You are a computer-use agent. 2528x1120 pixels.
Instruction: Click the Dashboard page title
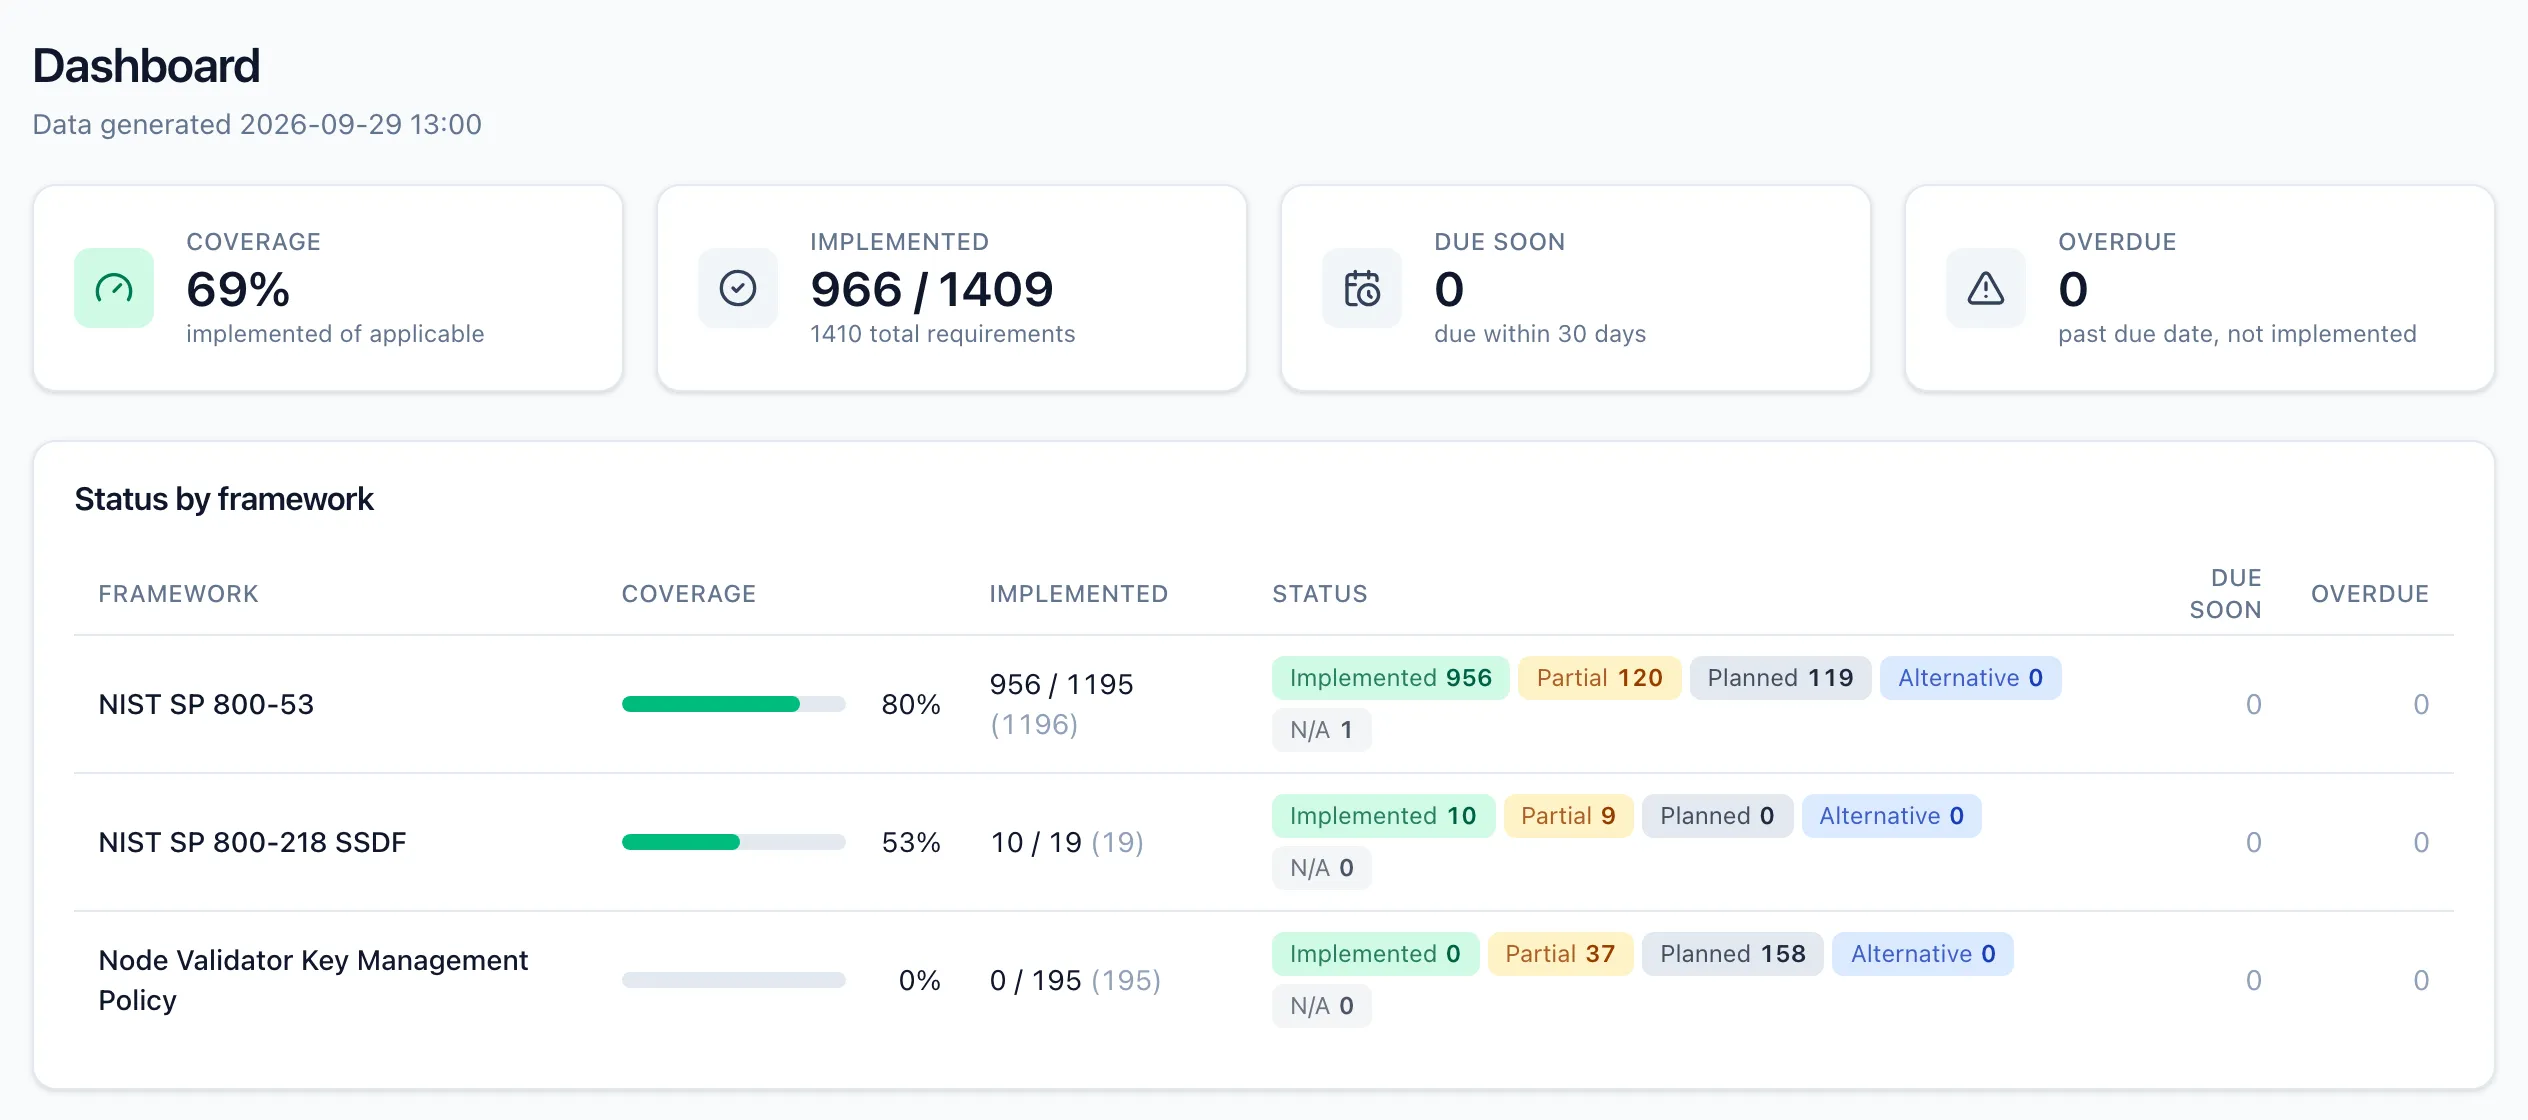tap(146, 66)
